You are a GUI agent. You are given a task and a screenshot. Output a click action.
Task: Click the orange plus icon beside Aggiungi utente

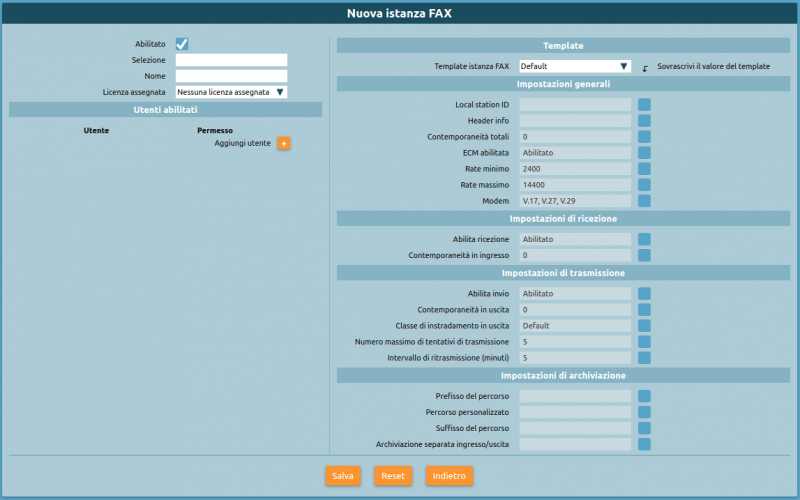[283, 144]
